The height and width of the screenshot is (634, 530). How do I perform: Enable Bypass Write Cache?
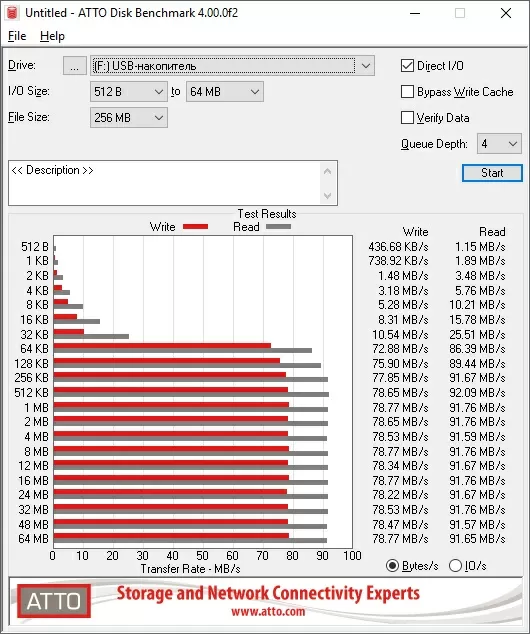[407, 92]
